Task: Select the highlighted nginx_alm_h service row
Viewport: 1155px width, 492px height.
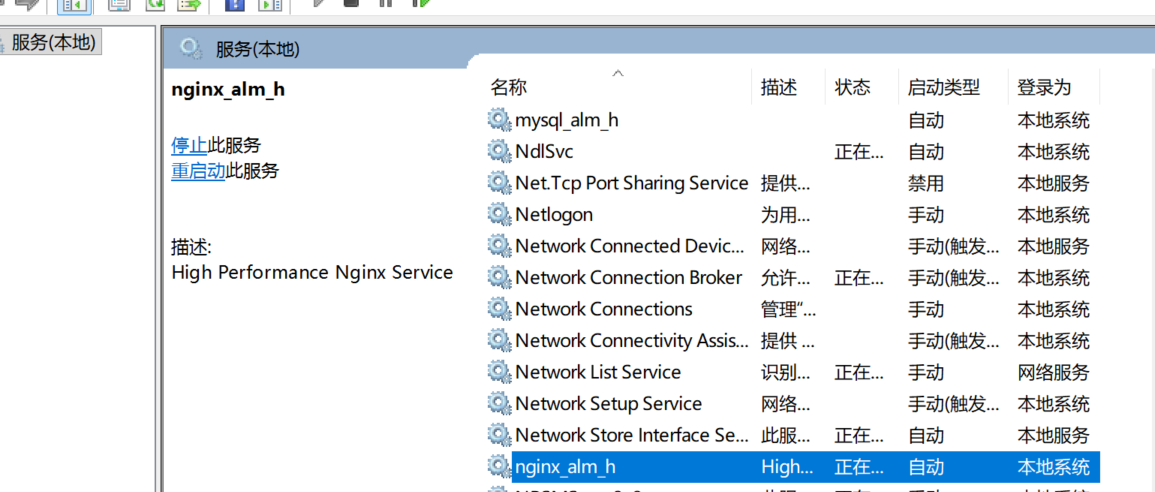Action: pyautogui.click(x=793, y=466)
